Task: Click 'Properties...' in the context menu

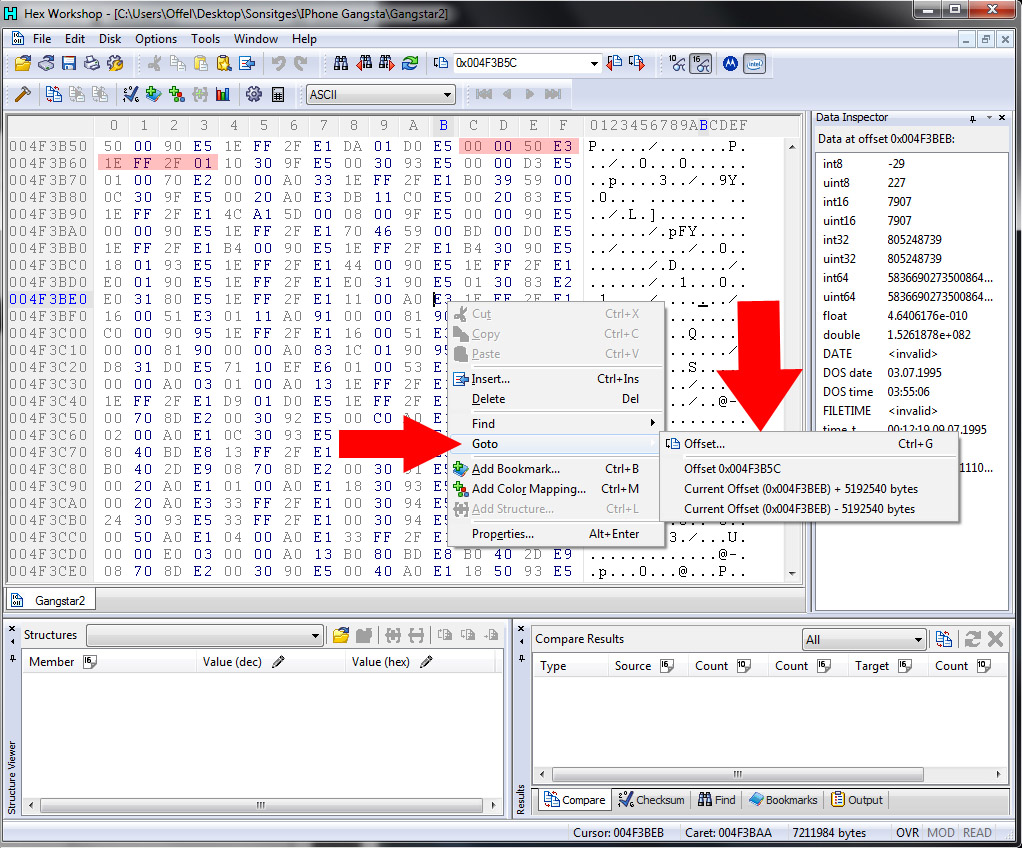Action: click(x=505, y=534)
